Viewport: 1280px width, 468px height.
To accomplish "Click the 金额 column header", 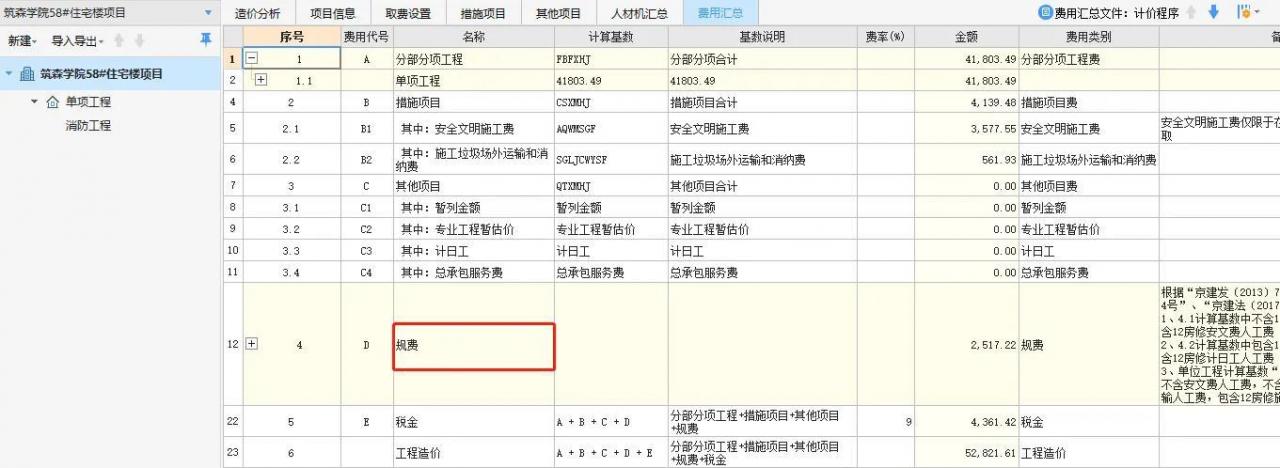I will 966,37.
